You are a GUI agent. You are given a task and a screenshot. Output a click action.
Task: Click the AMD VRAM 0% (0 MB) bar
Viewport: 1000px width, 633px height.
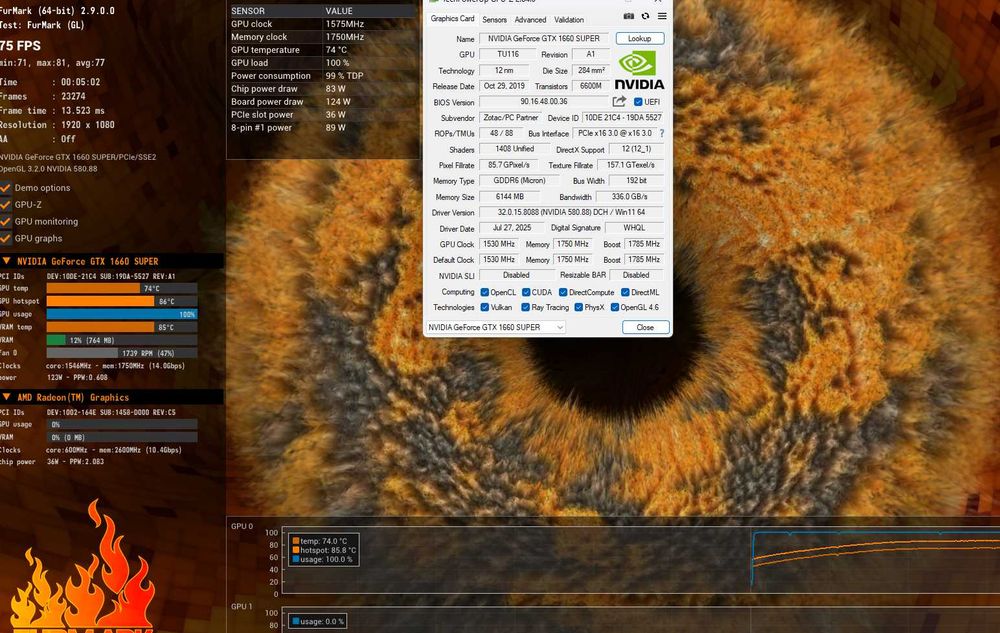122,437
